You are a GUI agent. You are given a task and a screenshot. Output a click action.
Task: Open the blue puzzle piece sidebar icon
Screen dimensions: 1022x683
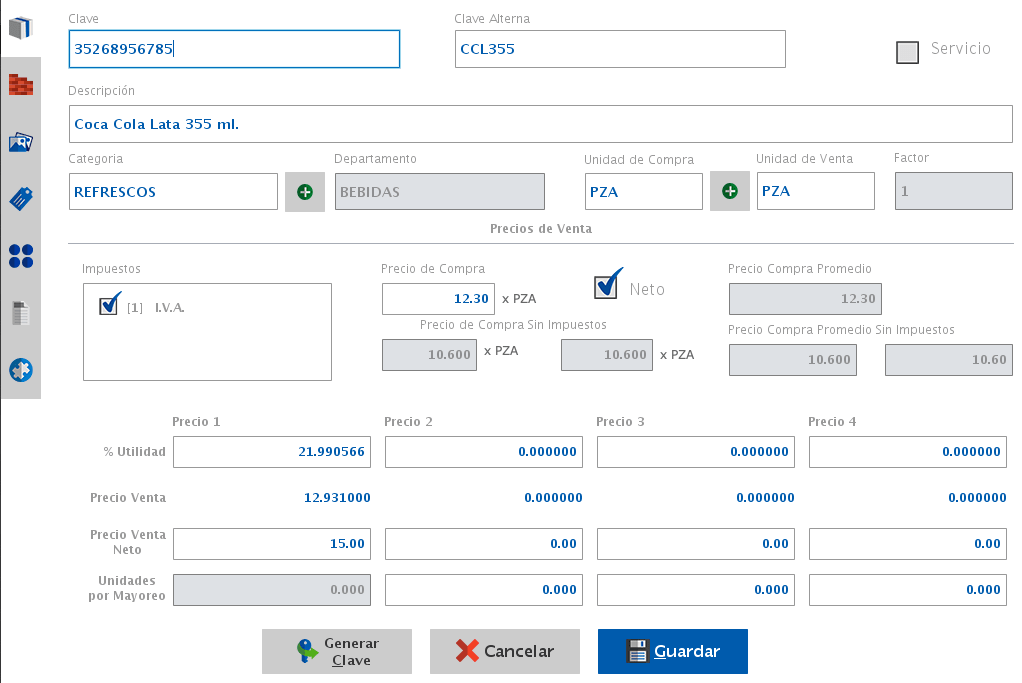pyautogui.click(x=21, y=370)
